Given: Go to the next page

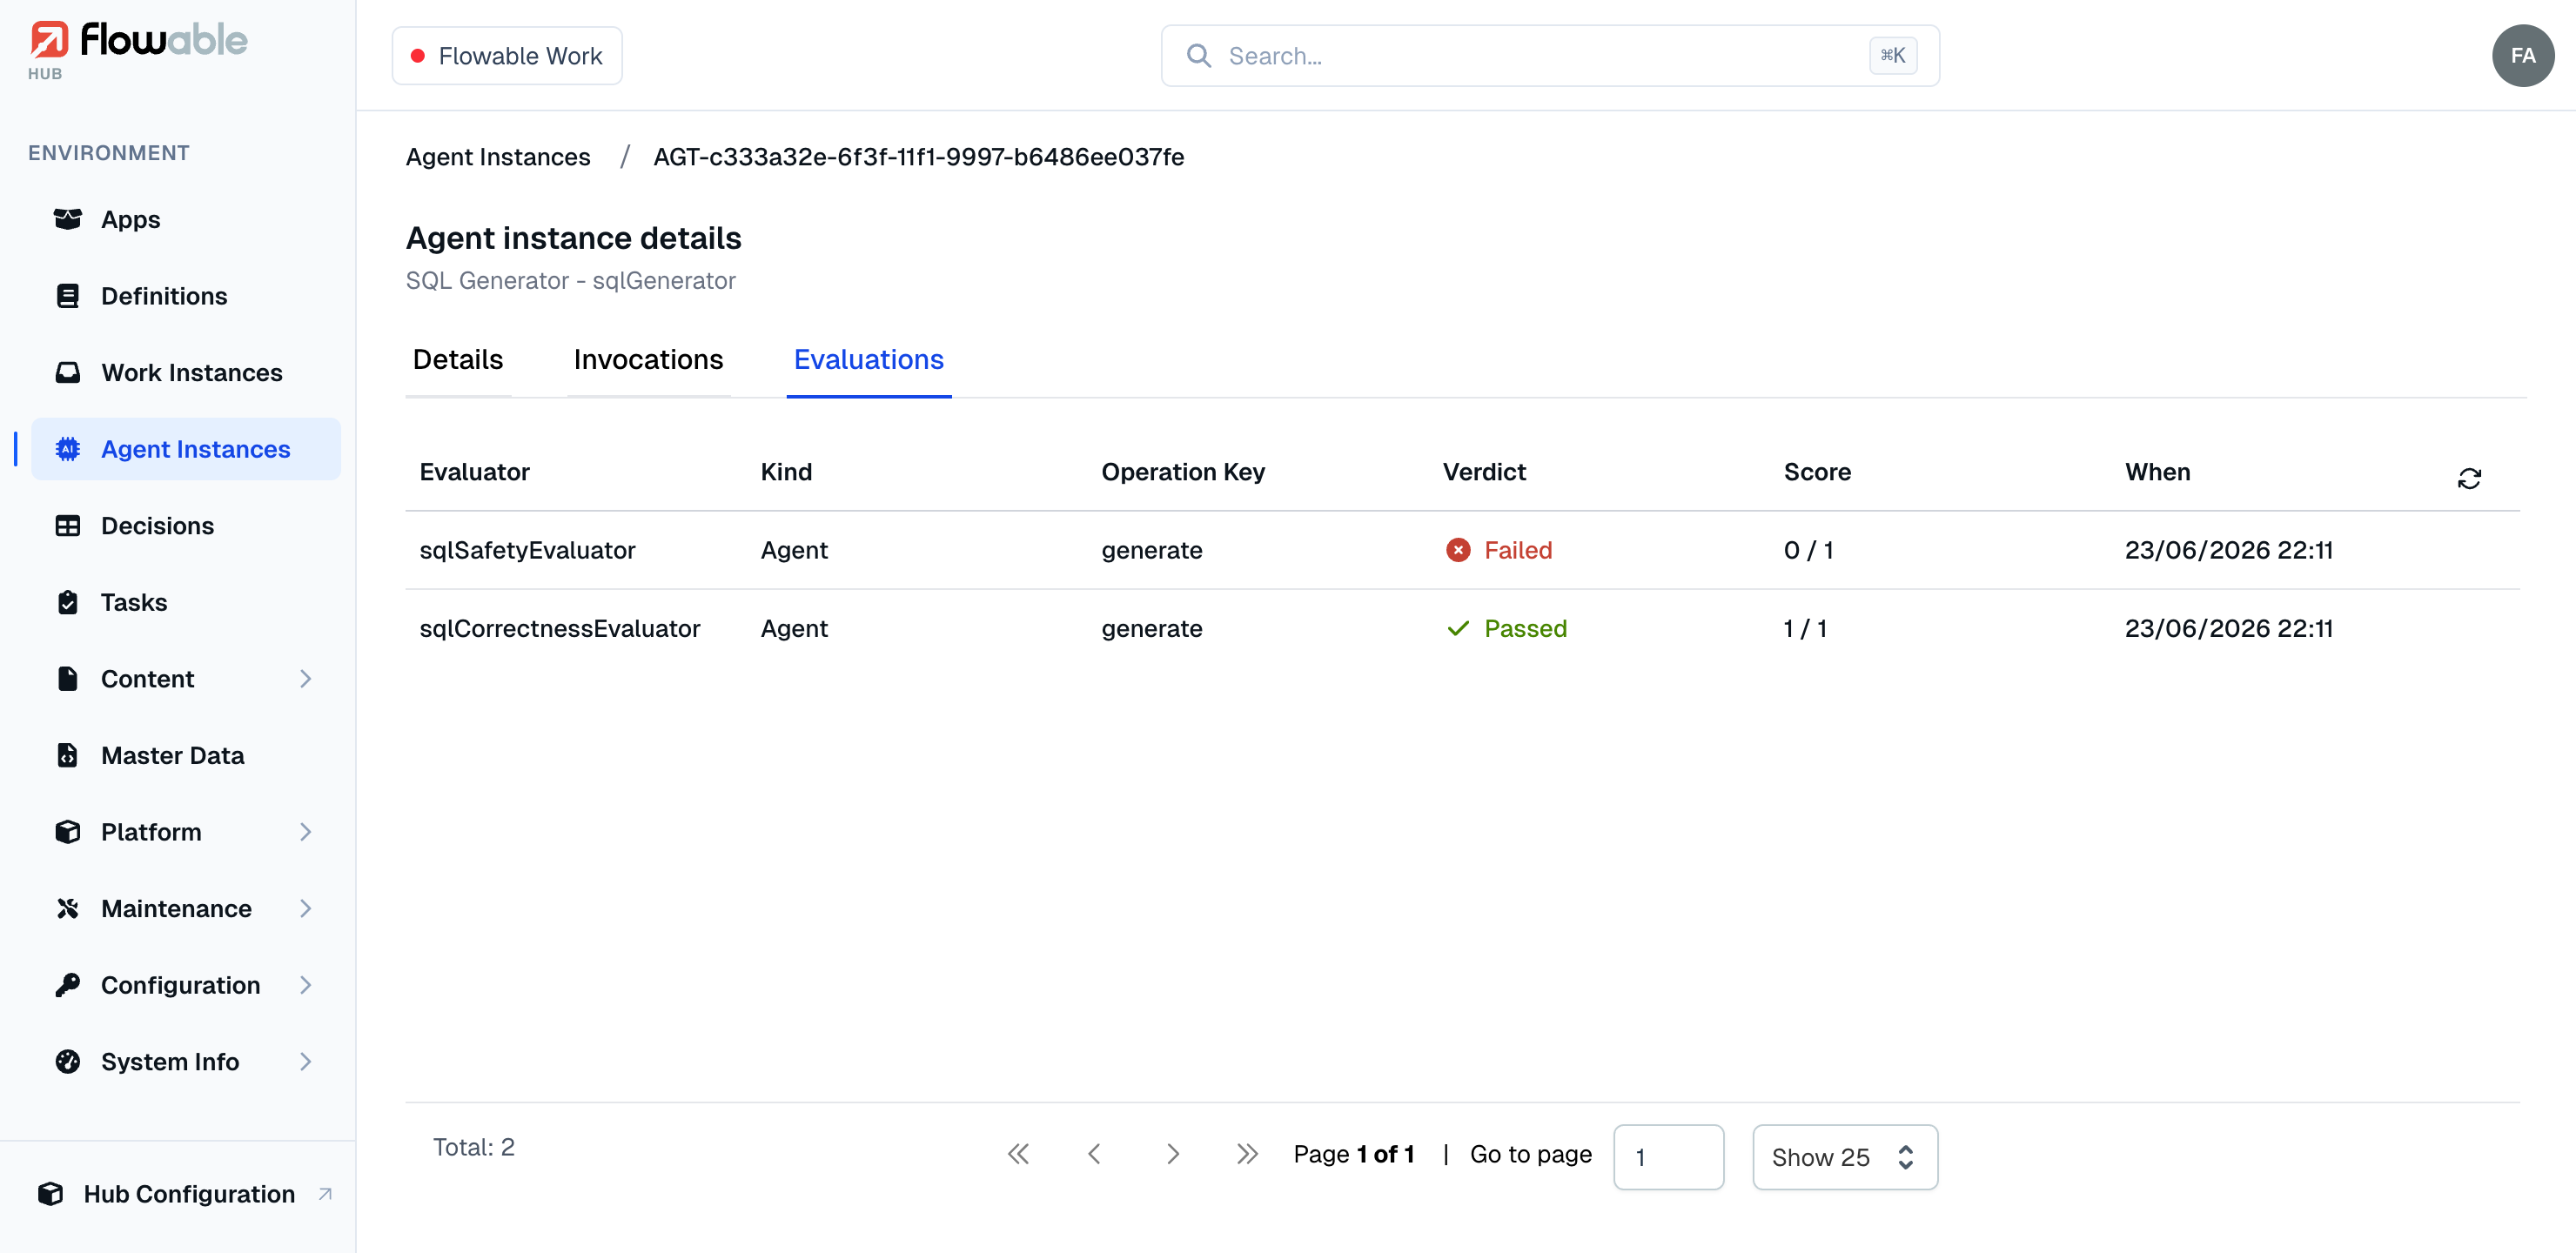Looking at the screenshot, I should click(x=1173, y=1154).
